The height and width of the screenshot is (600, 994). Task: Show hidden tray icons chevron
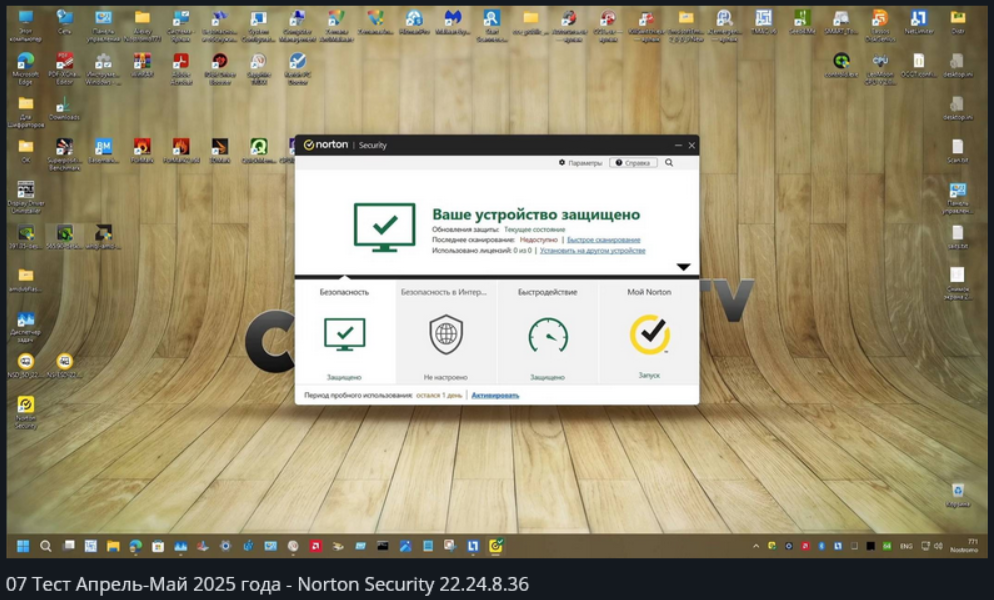756,546
